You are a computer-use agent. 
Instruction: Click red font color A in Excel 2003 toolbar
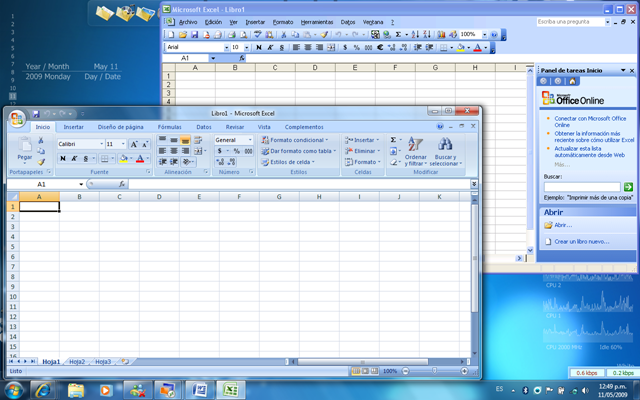[477, 48]
